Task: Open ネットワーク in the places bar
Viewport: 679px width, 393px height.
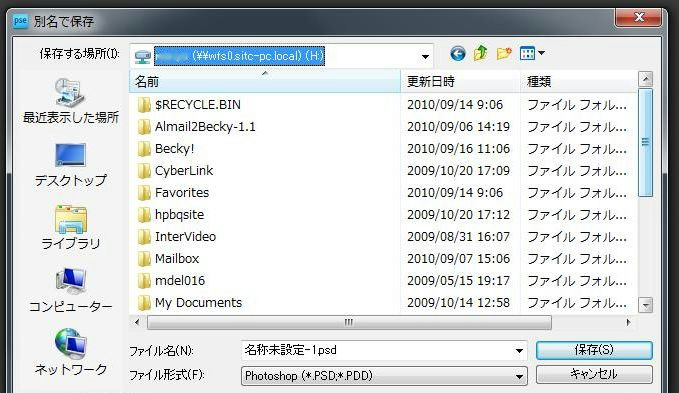Action: (71, 353)
